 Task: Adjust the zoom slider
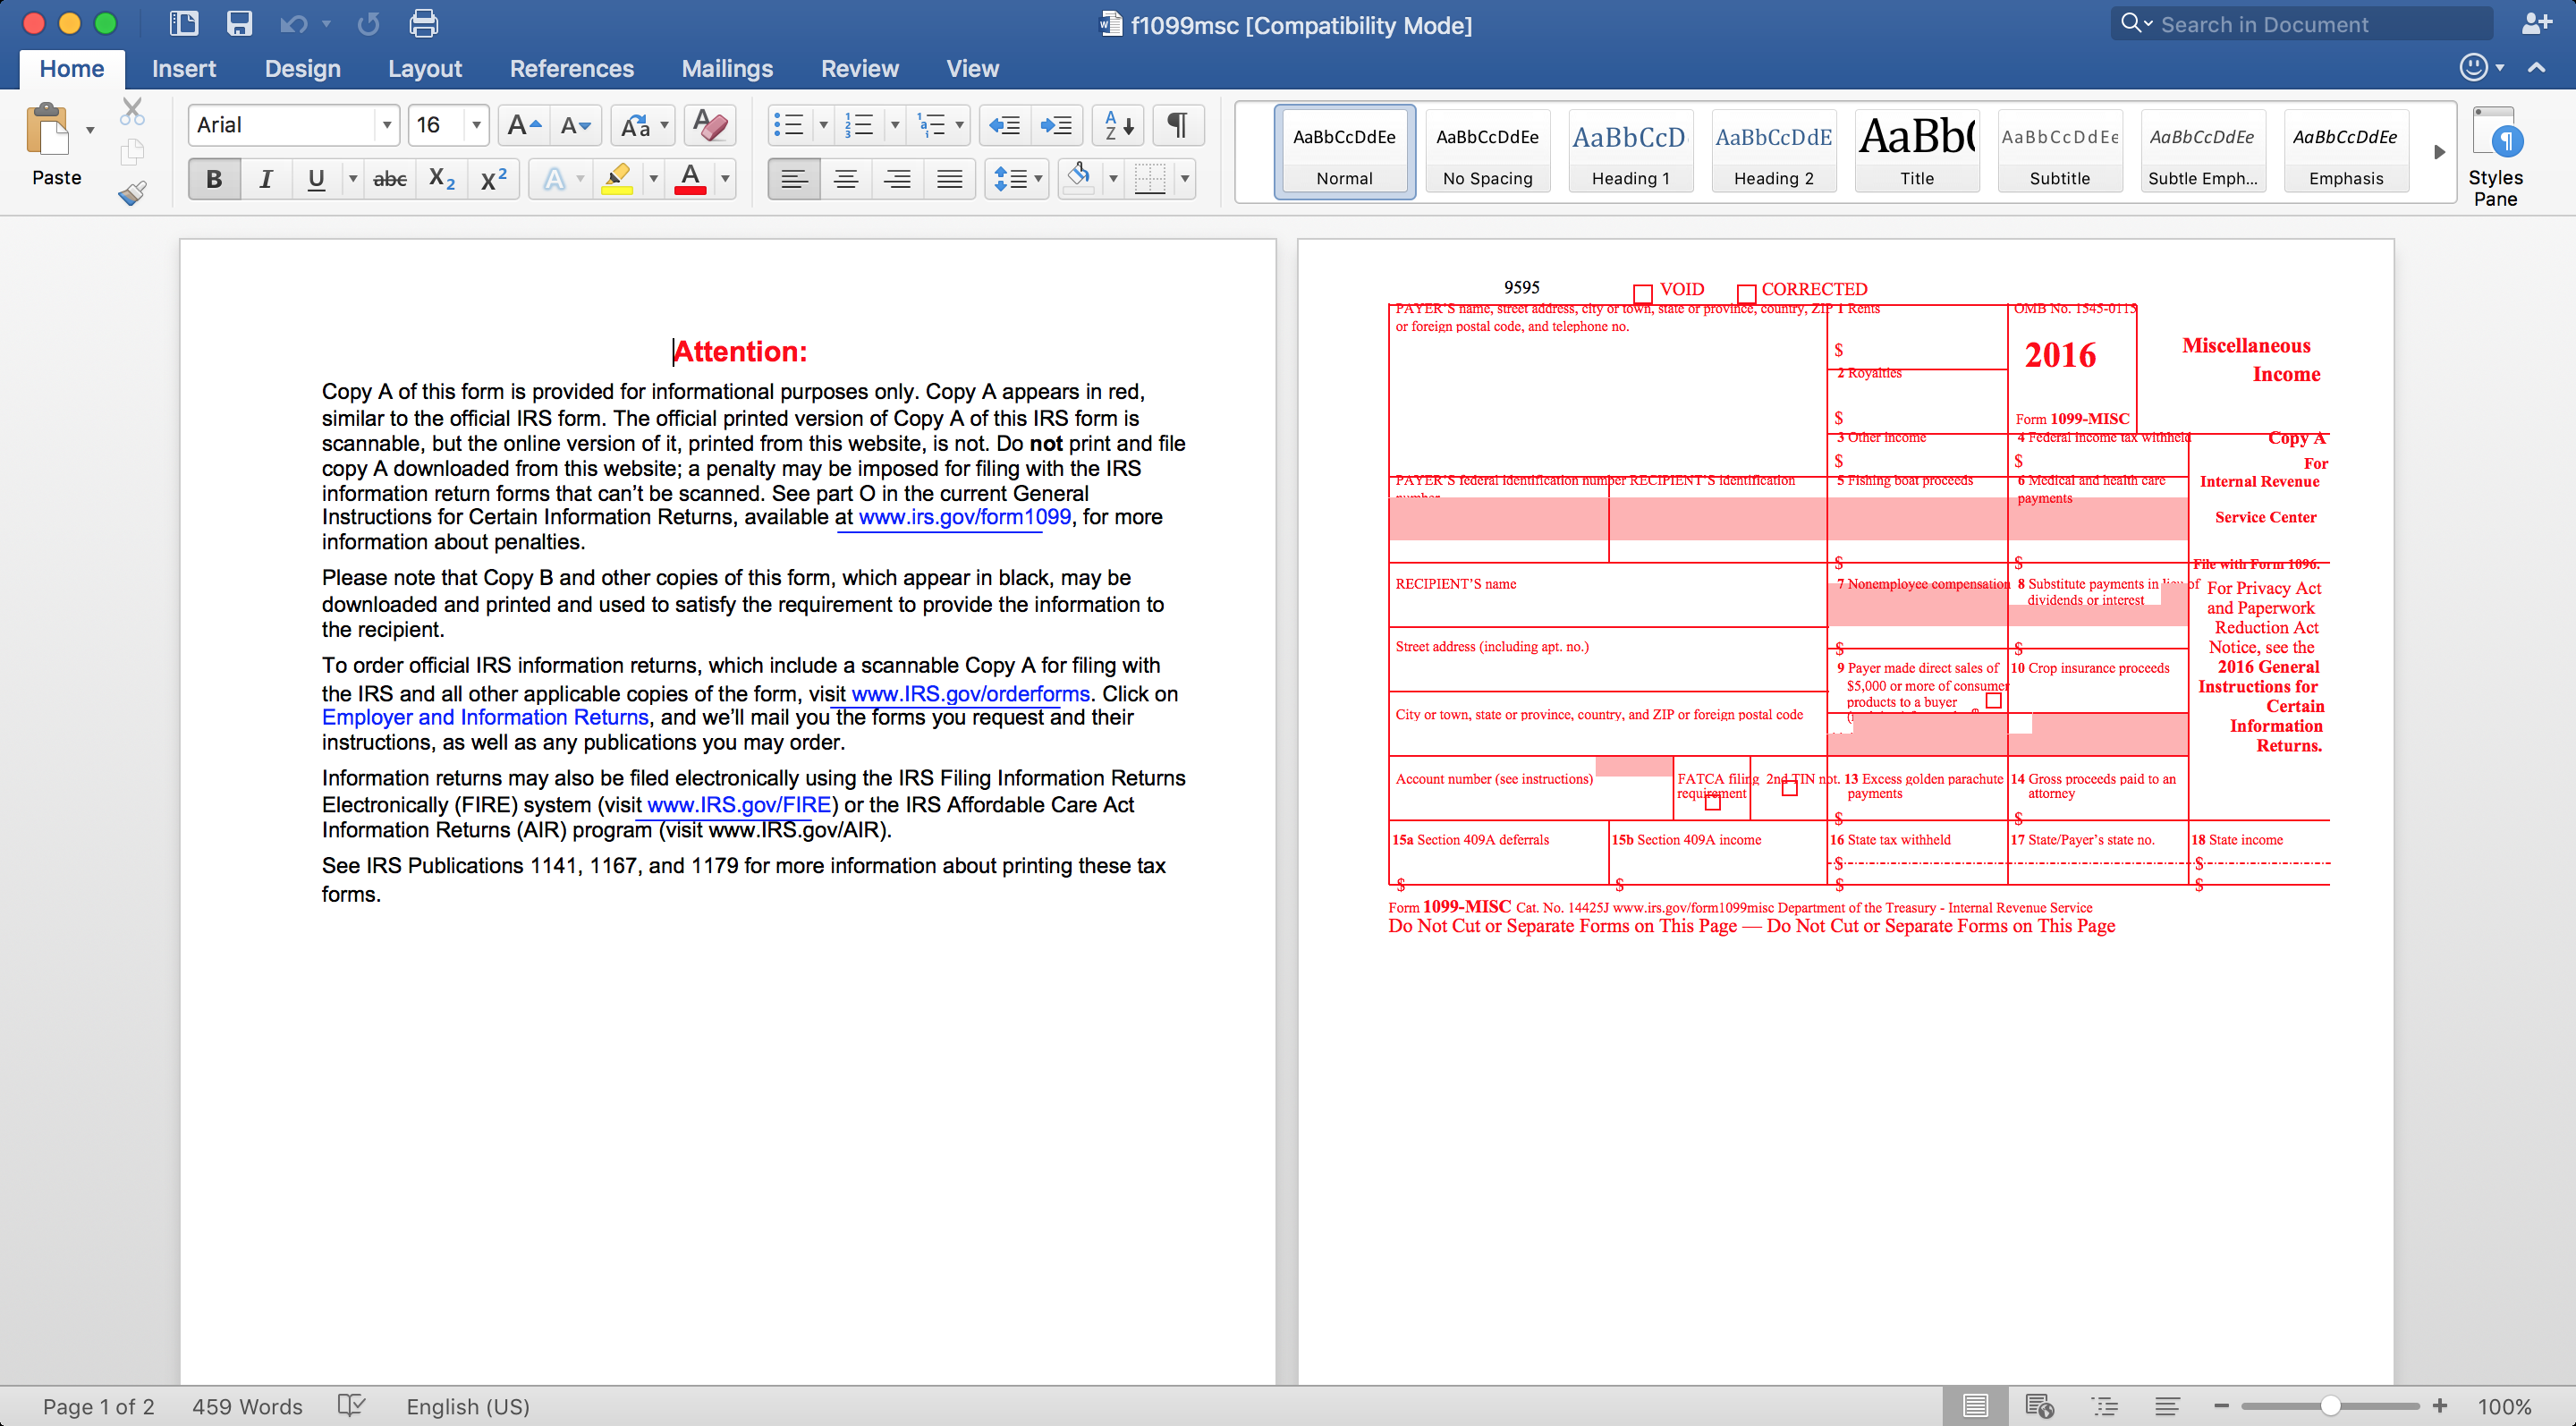2330,1405
